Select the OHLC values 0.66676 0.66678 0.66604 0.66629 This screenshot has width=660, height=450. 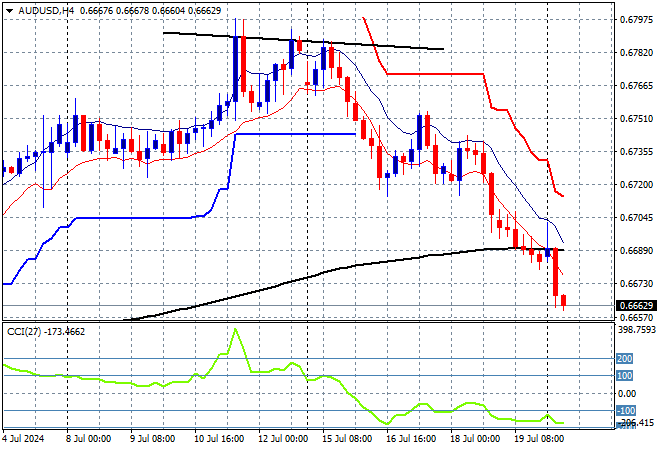pyautogui.click(x=150, y=11)
